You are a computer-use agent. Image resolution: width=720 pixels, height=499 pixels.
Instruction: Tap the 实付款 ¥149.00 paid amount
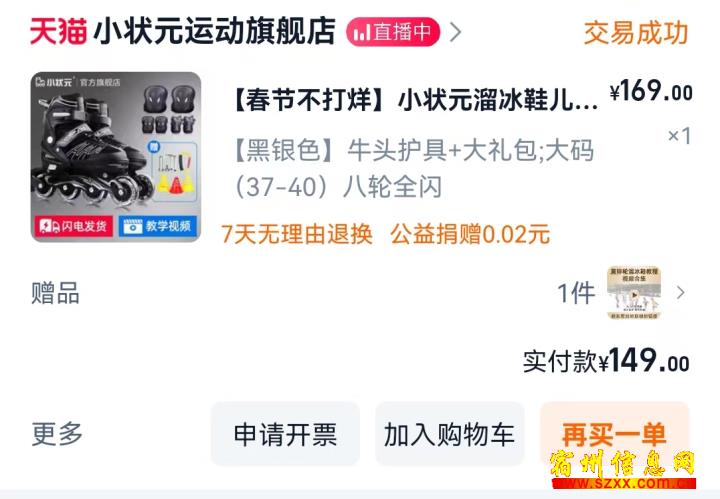click(x=606, y=361)
